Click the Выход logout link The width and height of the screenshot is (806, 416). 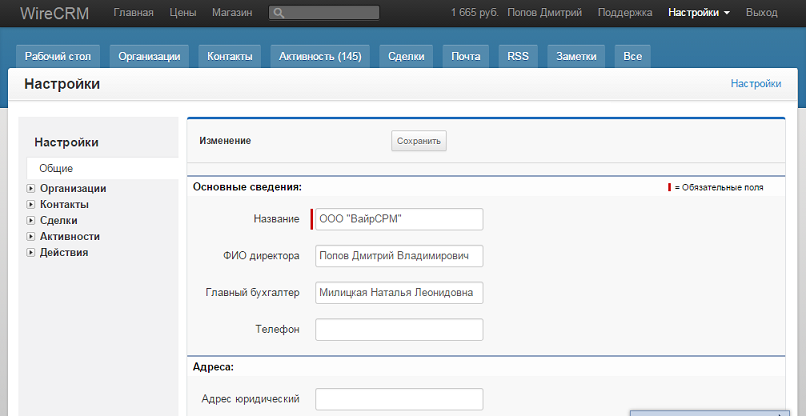[x=762, y=13]
